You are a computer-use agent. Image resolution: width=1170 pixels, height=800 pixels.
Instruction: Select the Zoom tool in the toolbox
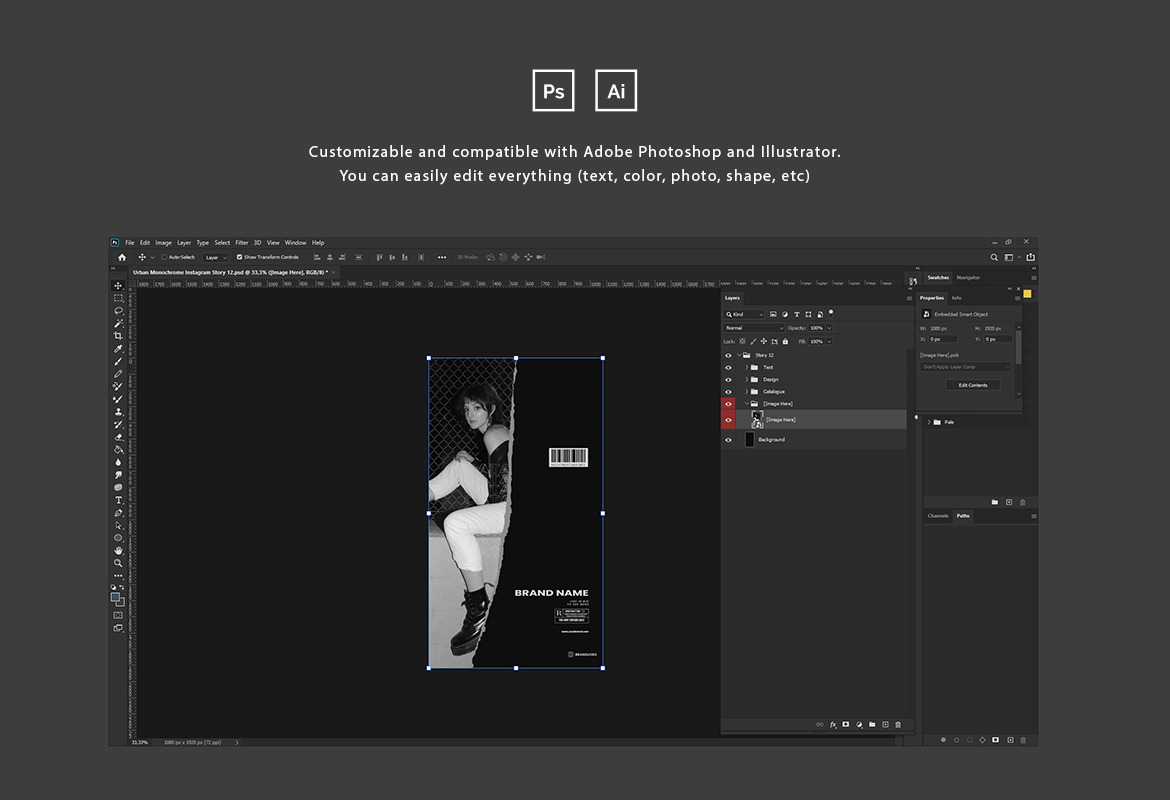tap(118, 563)
